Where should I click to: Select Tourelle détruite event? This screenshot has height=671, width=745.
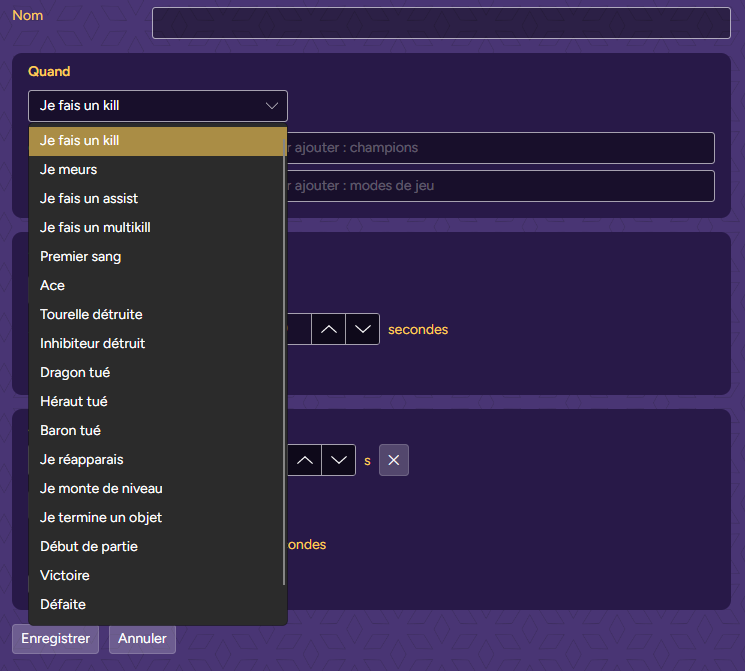[x=157, y=315]
